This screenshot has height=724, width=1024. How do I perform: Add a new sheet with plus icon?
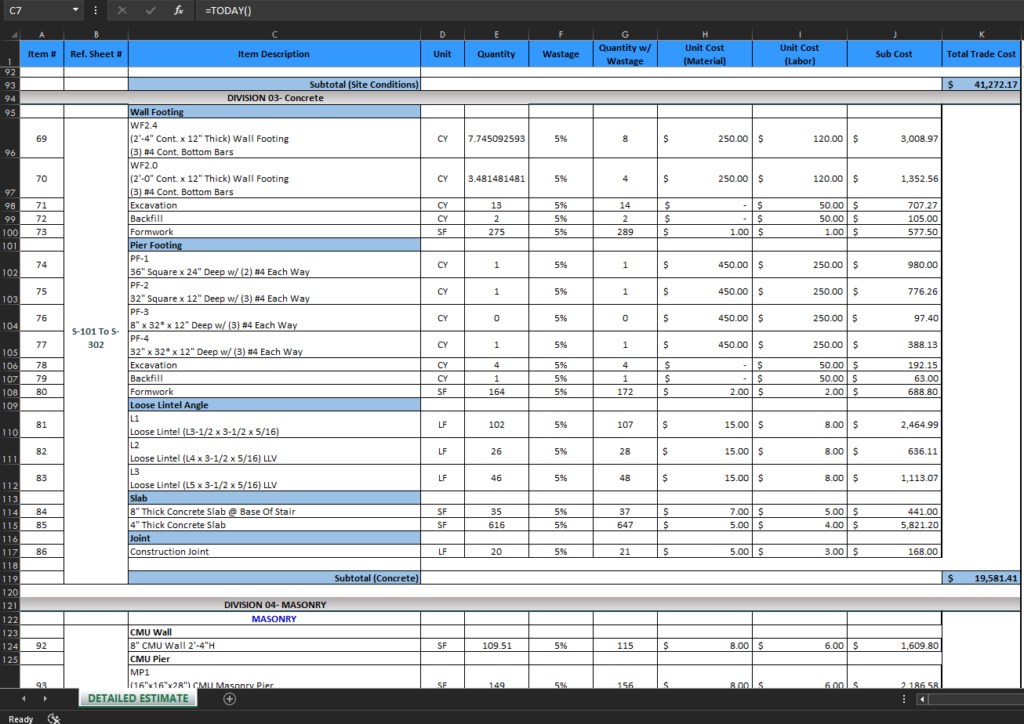pyautogui.click(x=229, y=698)
